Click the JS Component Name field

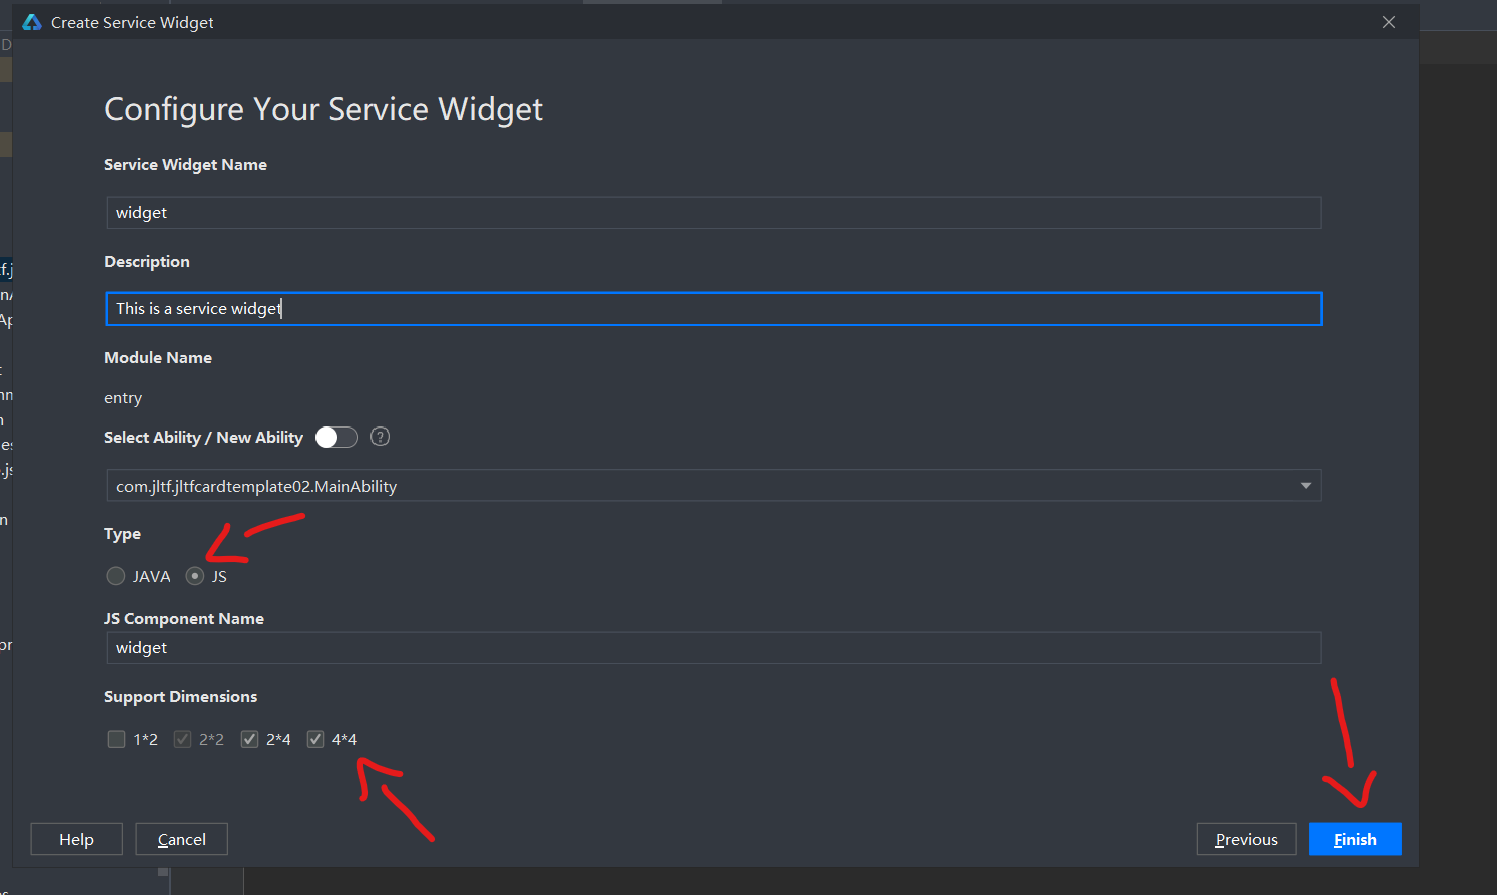point(713,648)
